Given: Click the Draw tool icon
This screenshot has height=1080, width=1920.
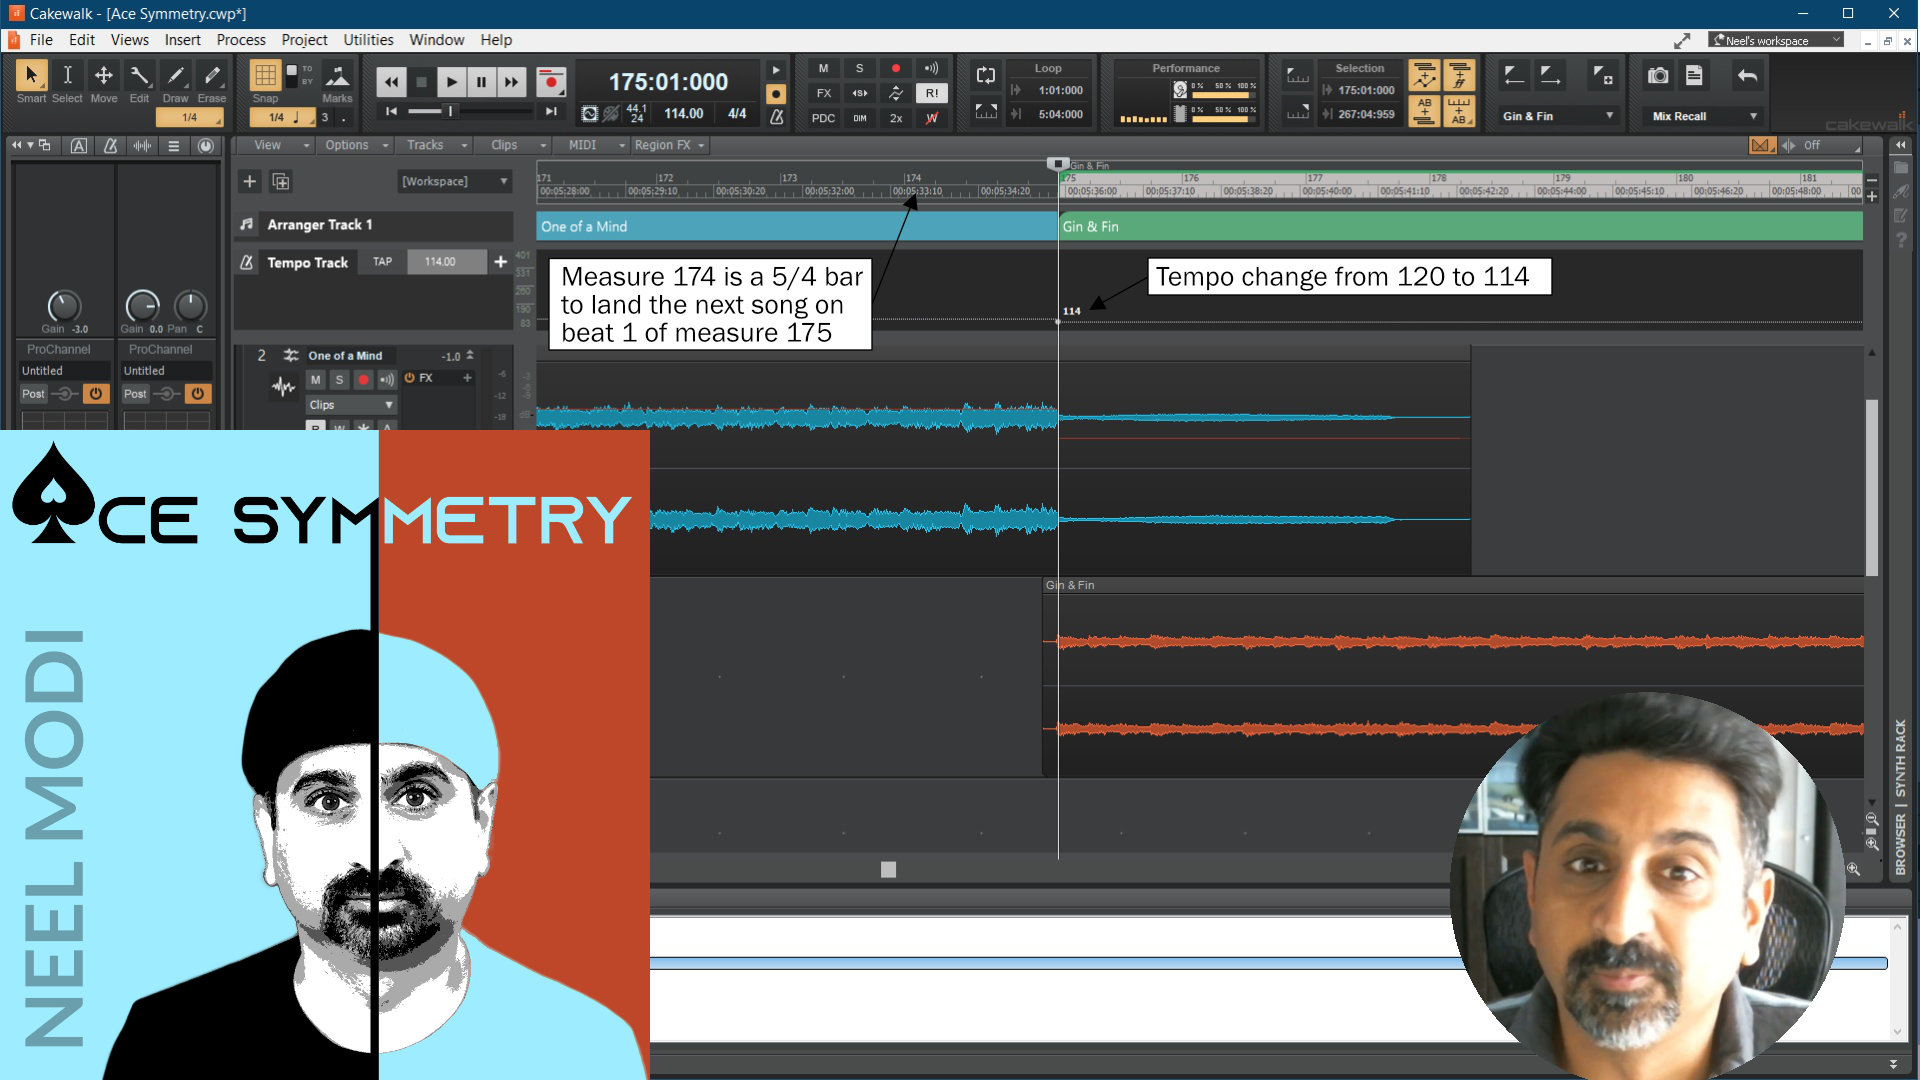Looking at the screenshot, I should point(175,76).
